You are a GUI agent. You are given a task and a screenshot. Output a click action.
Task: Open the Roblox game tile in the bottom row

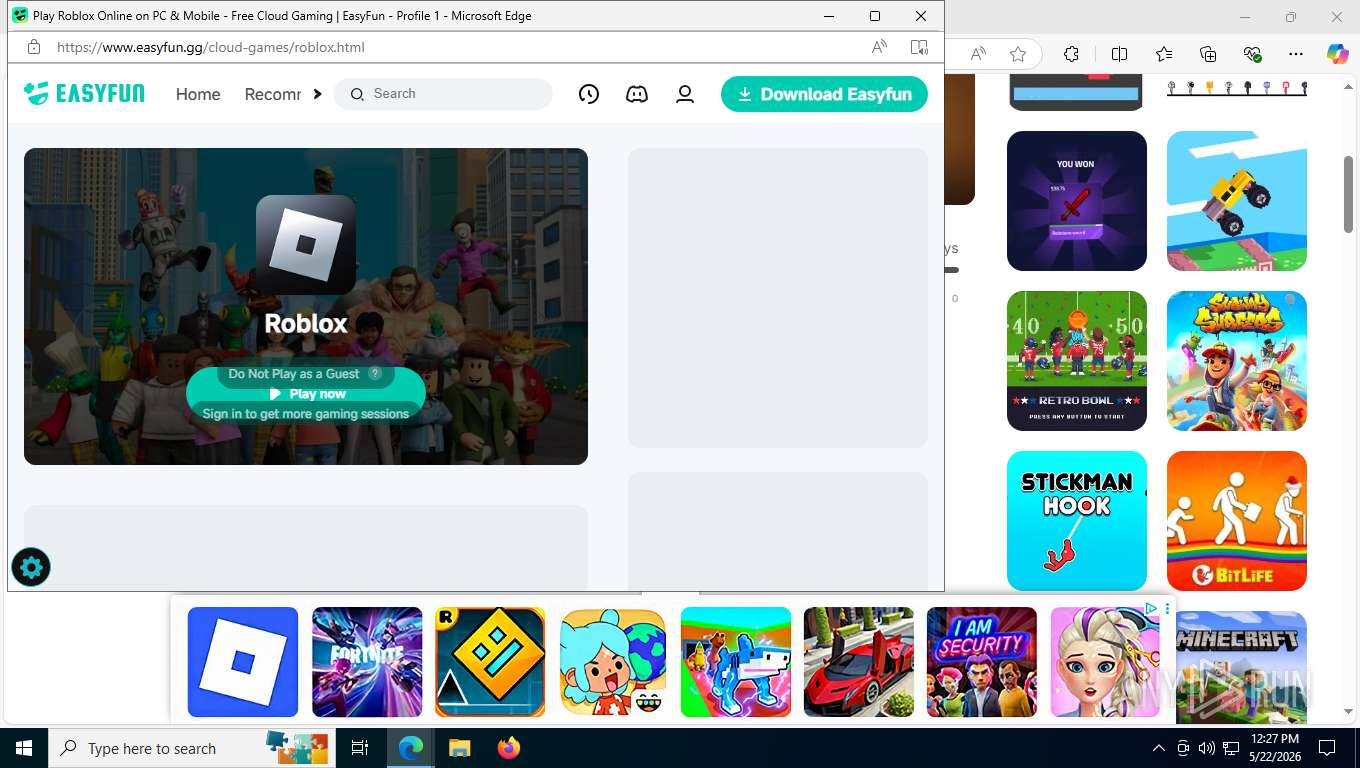coord(243,662)
